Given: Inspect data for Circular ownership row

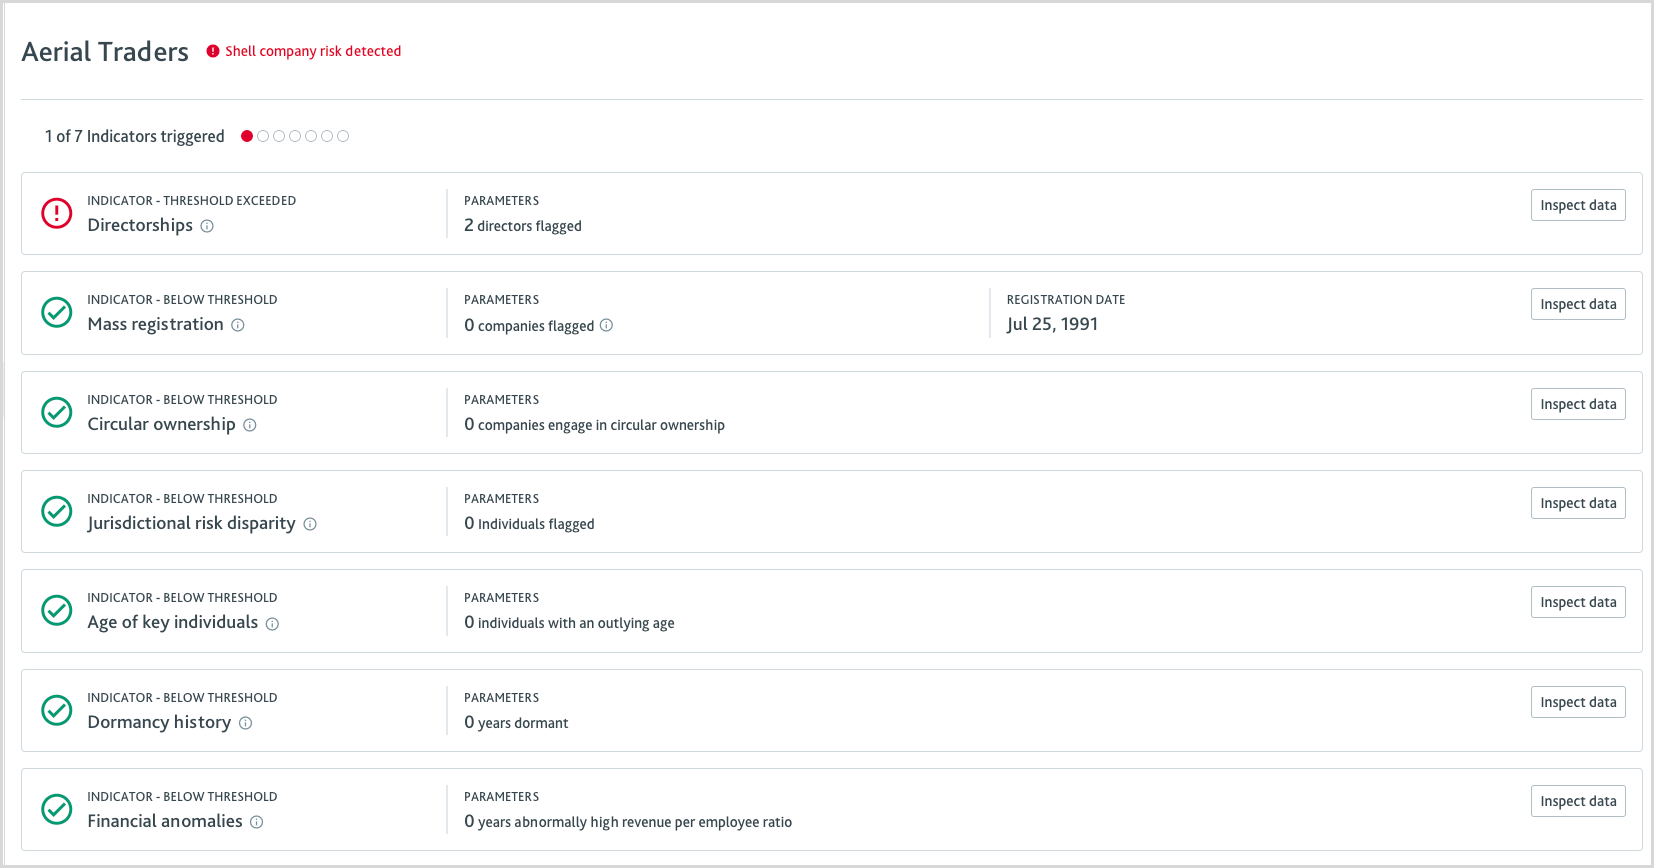Looking at the screenshot, I should [1578, 404].
